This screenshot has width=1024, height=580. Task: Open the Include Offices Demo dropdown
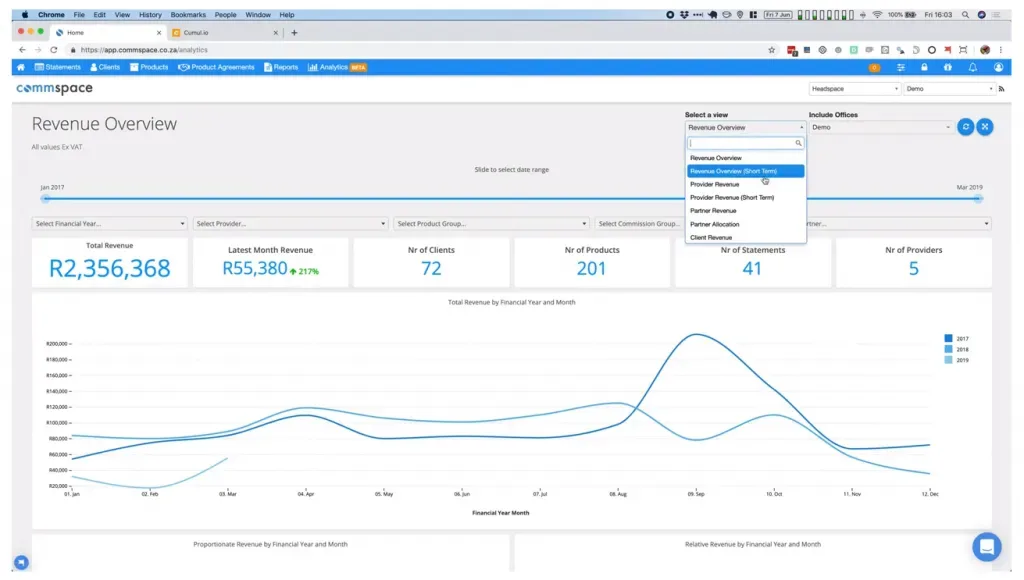881,127
